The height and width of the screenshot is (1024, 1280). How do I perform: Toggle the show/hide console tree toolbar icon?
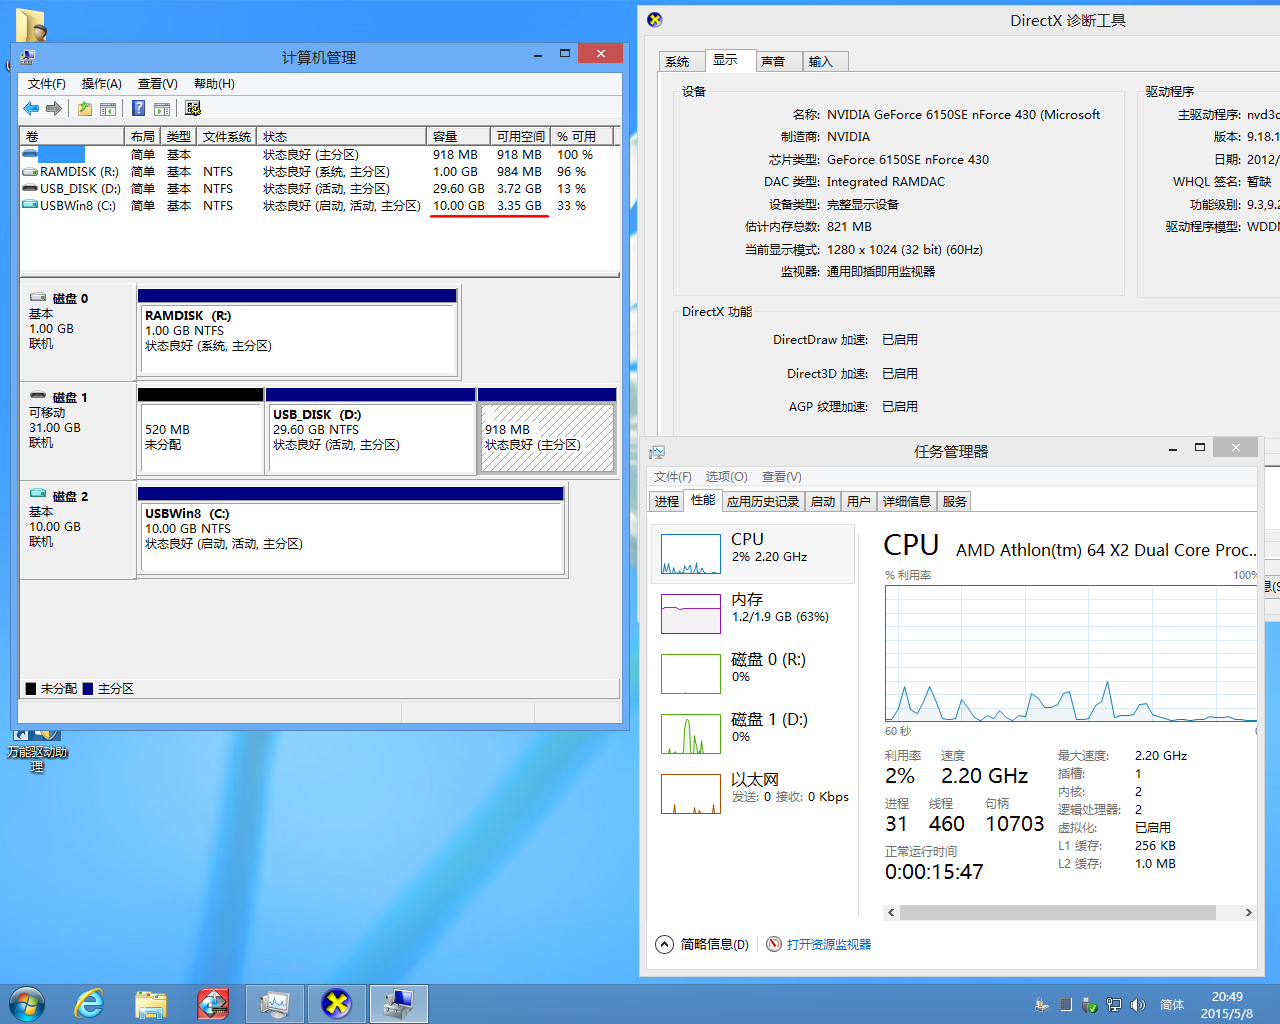[x=108, y=108]
